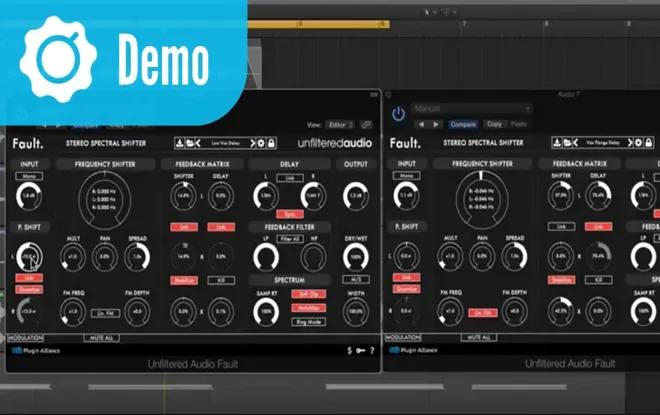660x415 pixels.
Task: Open settings gear in Vox Flange Delay window
Action: click(638, 143)
